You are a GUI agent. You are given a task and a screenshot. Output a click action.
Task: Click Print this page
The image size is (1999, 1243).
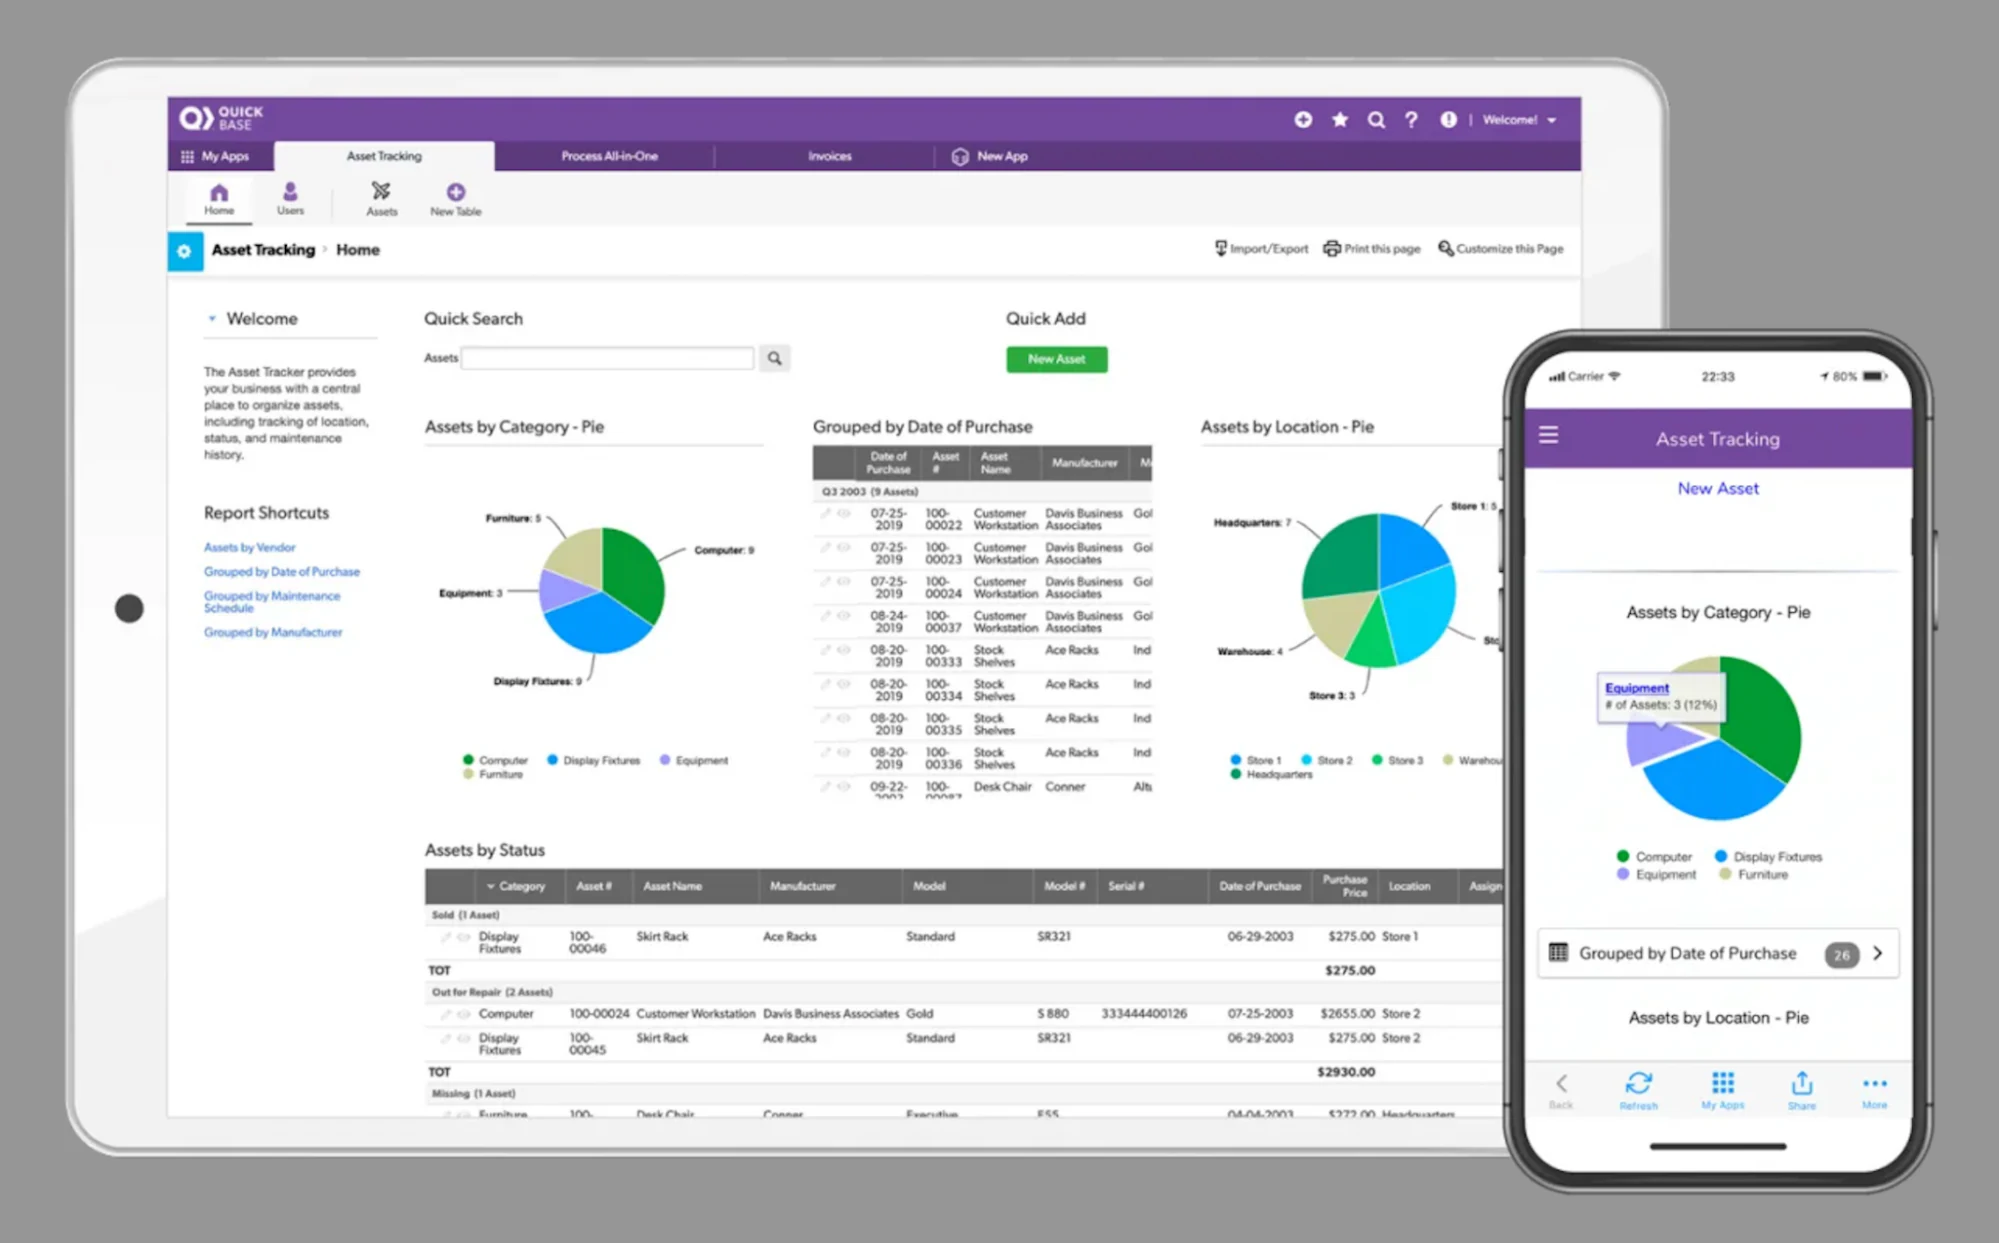pos(1372,249)
